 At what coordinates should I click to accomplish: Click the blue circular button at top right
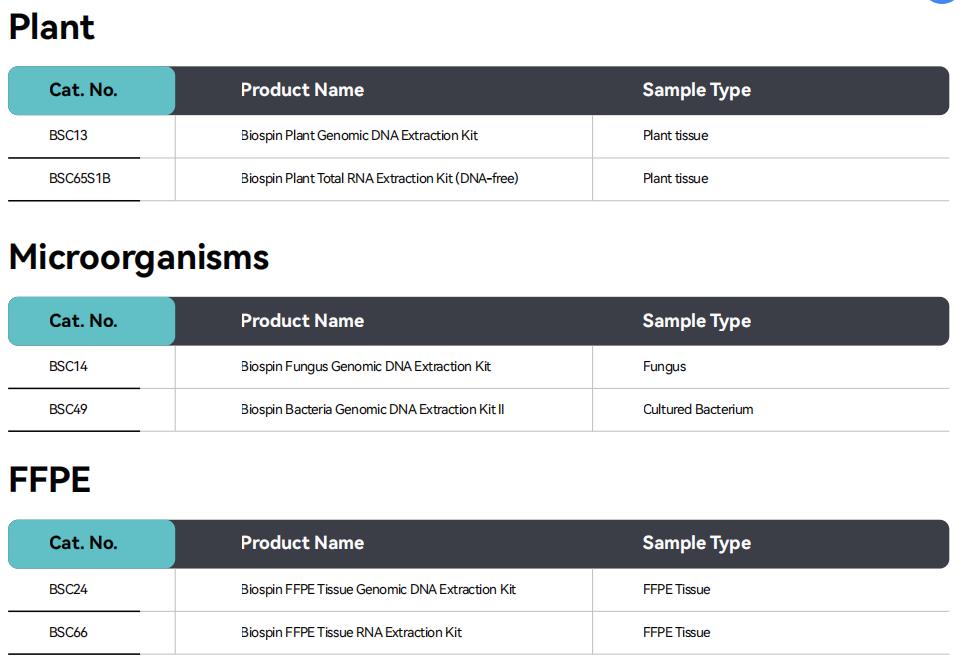(944, 2)
